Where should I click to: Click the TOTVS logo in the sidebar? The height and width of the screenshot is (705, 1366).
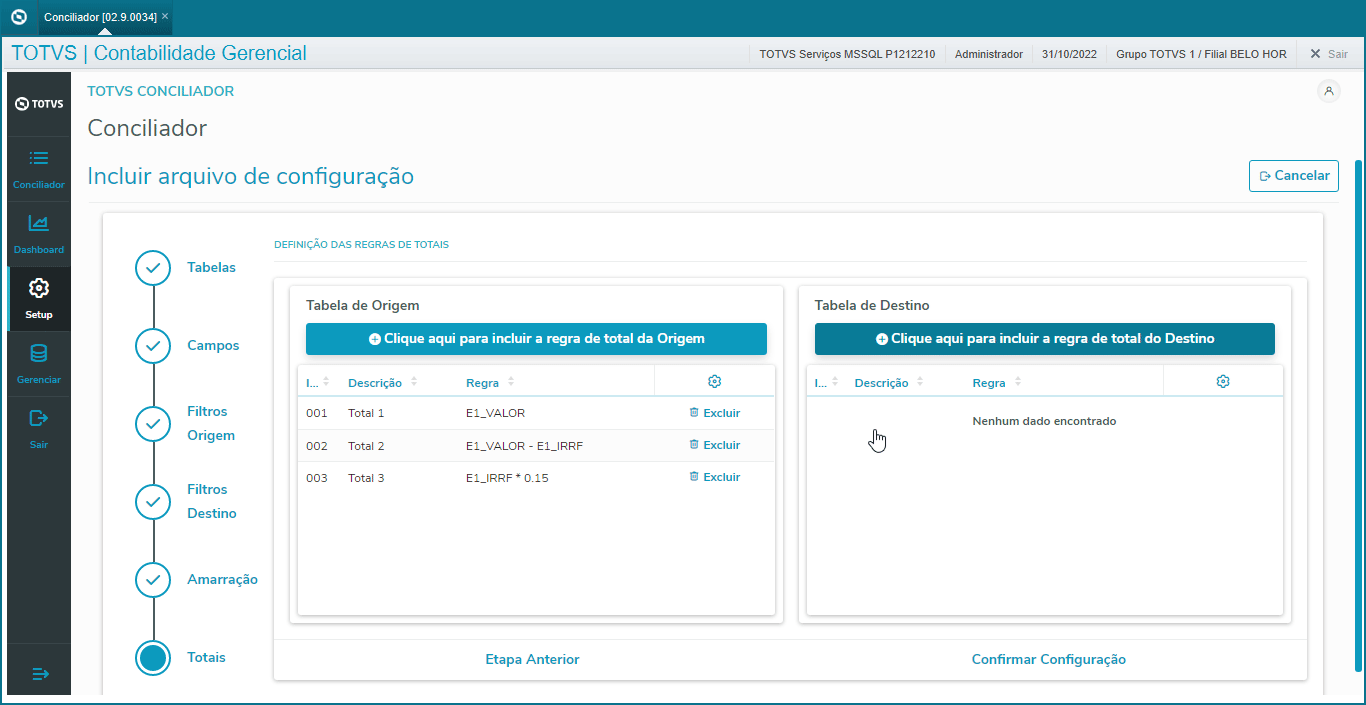click(39, 104)
